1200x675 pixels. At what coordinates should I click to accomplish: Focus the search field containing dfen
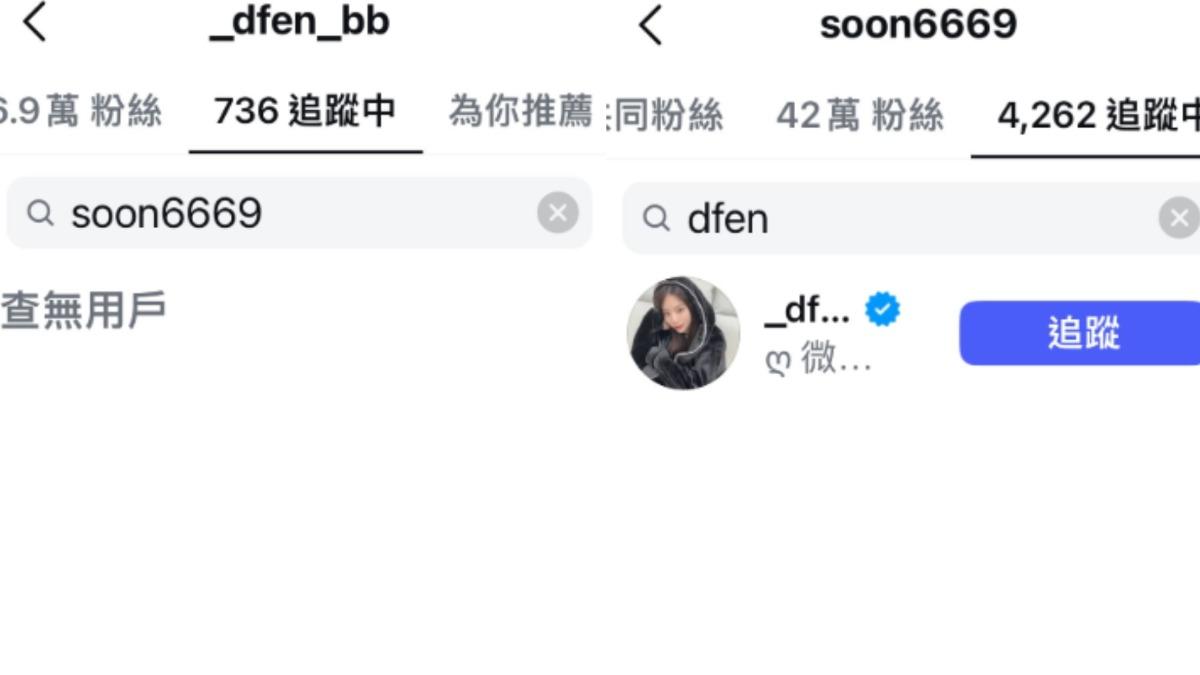tap(911, 217)
